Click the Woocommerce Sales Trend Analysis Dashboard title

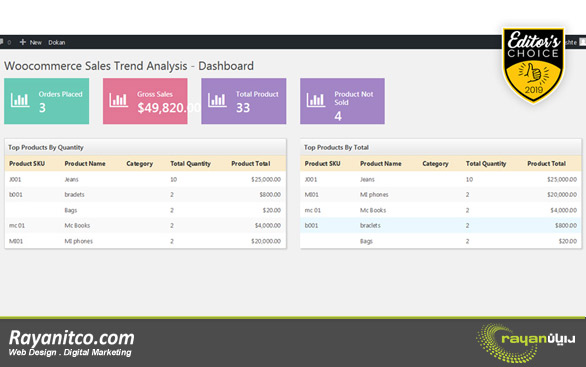click(129, 66)
